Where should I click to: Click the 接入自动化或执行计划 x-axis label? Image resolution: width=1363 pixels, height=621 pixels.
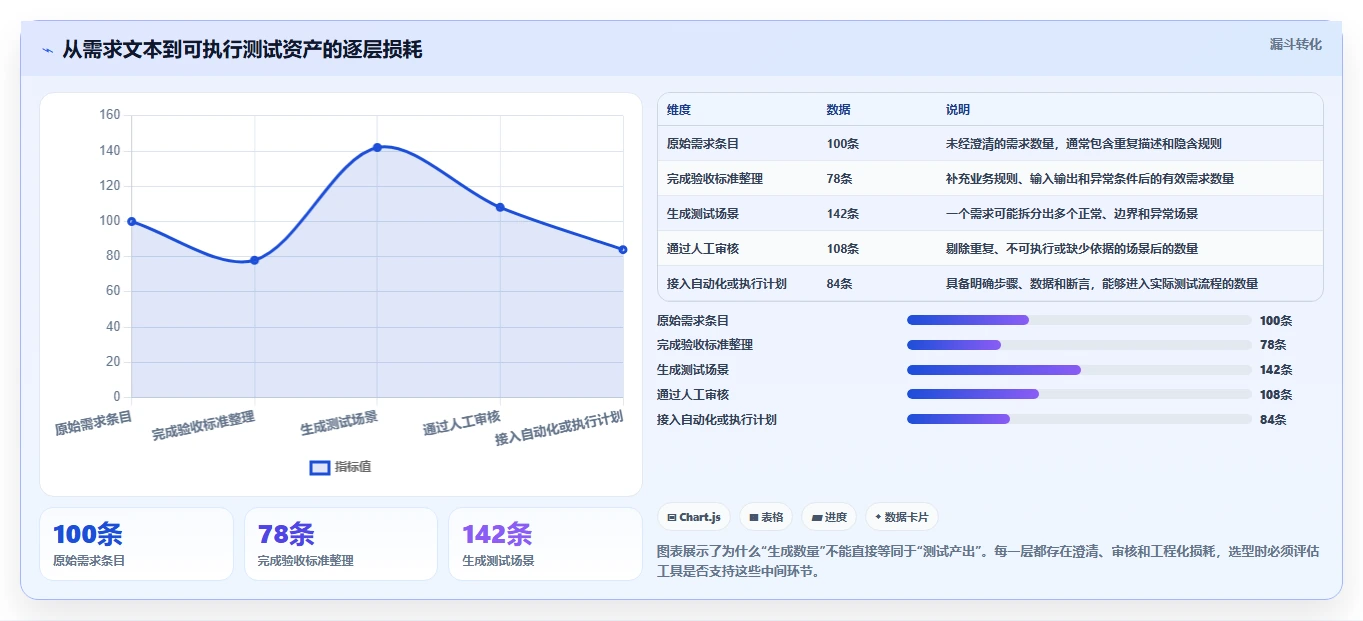point(559,427)
